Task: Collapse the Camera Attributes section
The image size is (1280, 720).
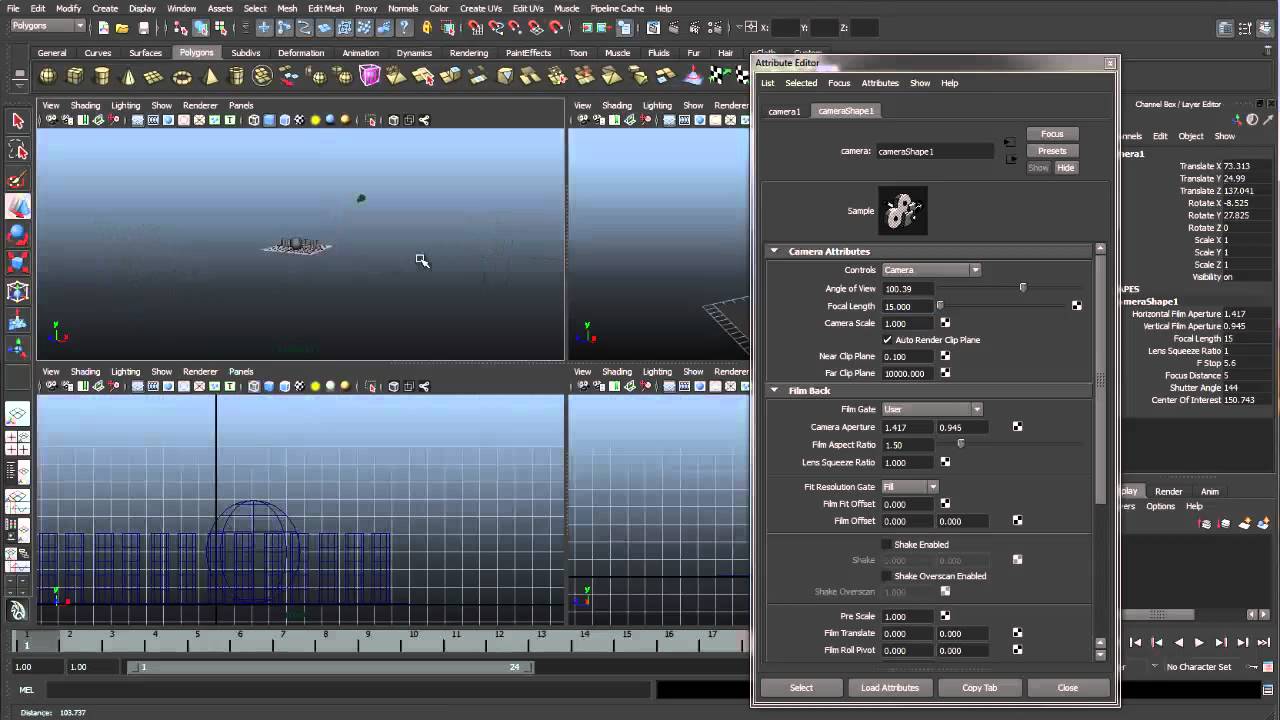Action: (x=774, y=252)
